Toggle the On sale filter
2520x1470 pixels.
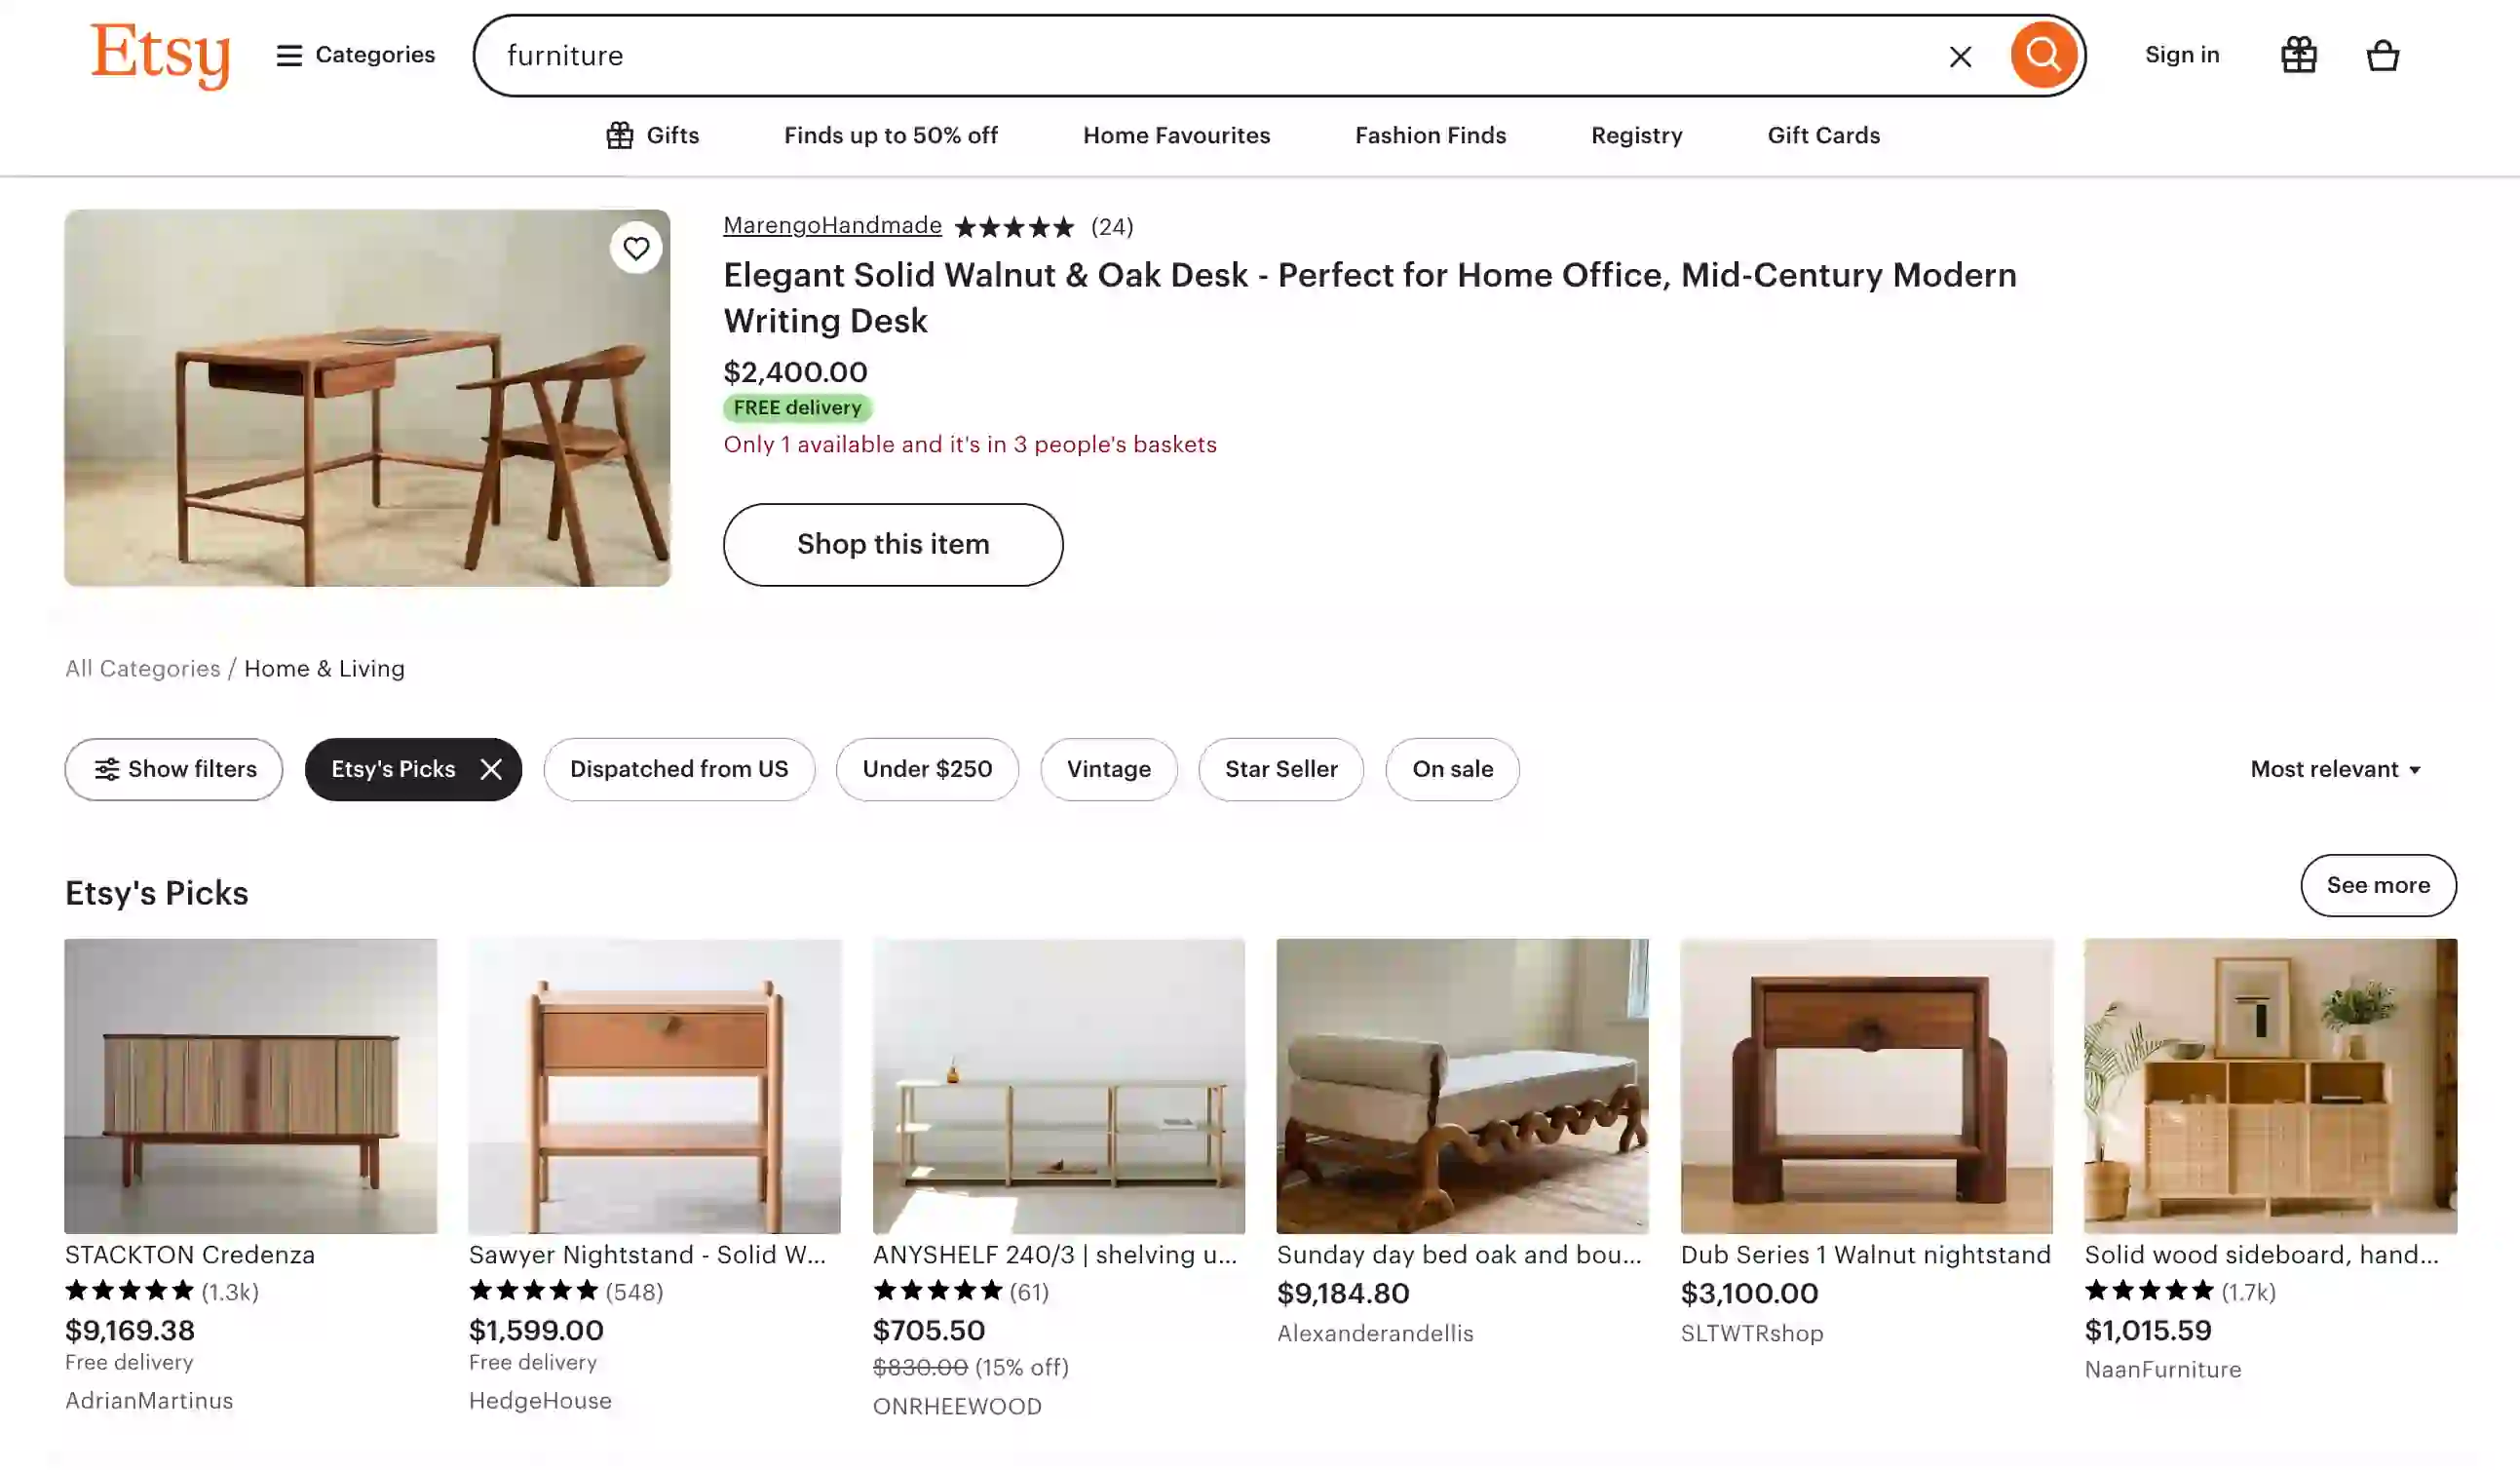[1452, 769]
